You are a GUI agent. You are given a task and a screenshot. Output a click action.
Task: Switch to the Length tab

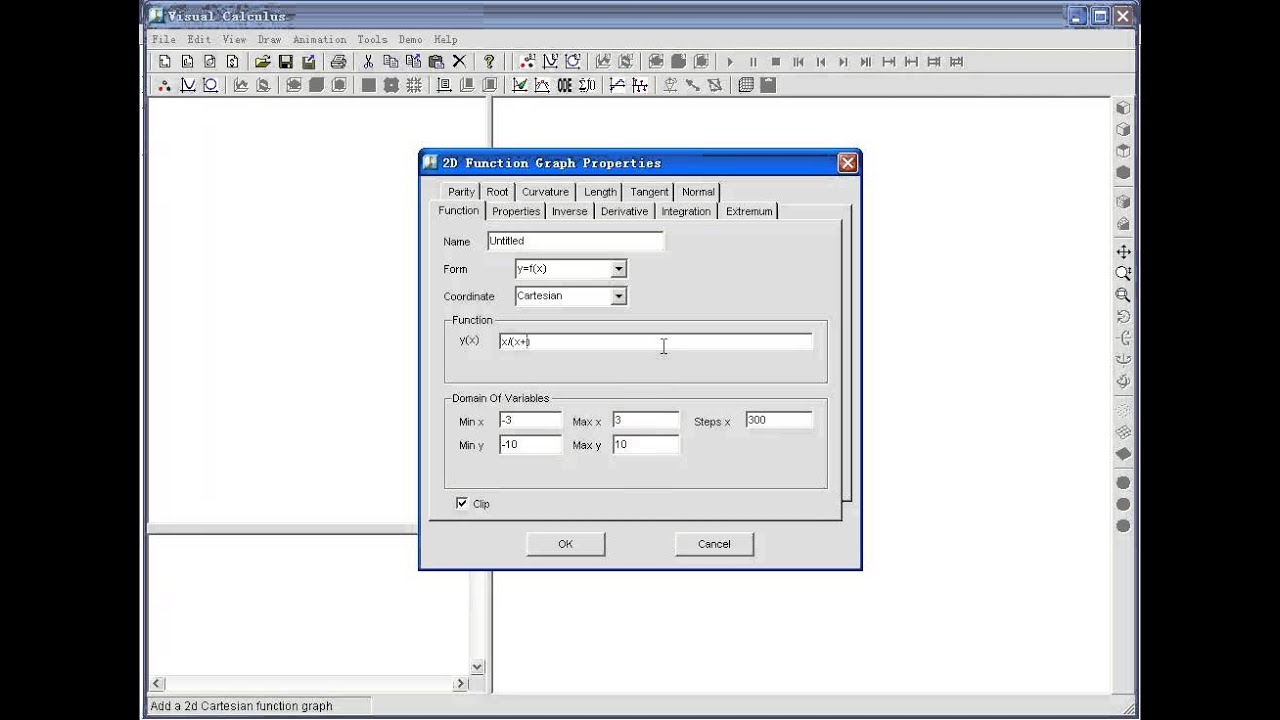point(600,192)
